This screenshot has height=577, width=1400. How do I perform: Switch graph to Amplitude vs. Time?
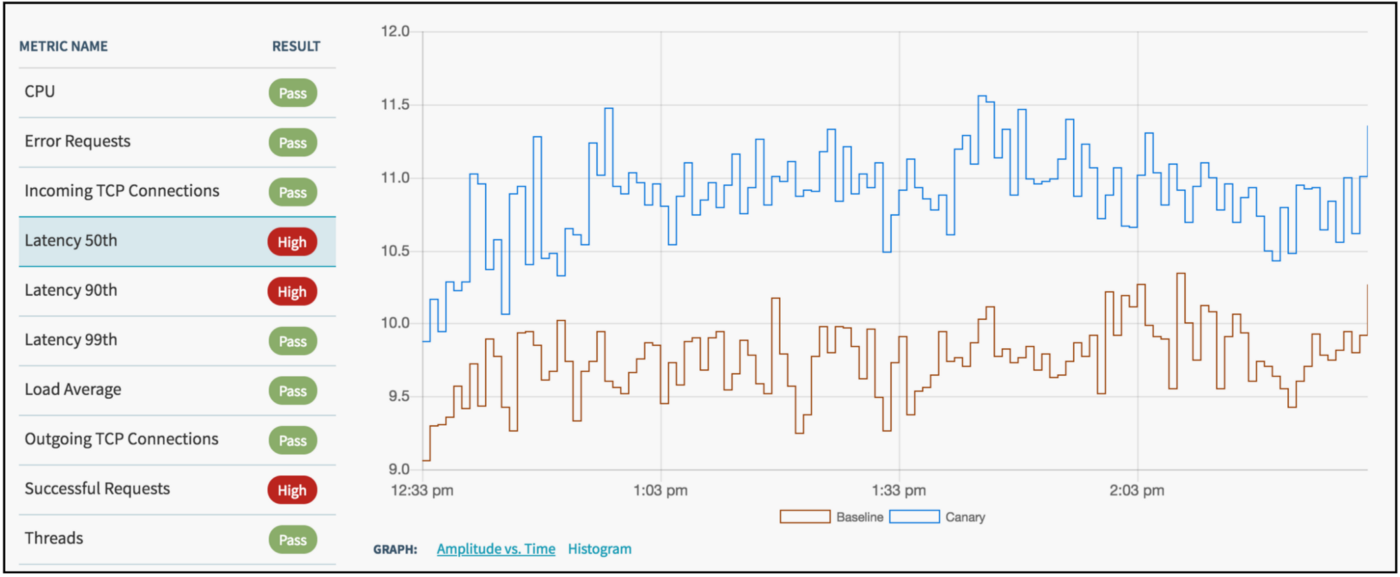[x=495, y=549]
